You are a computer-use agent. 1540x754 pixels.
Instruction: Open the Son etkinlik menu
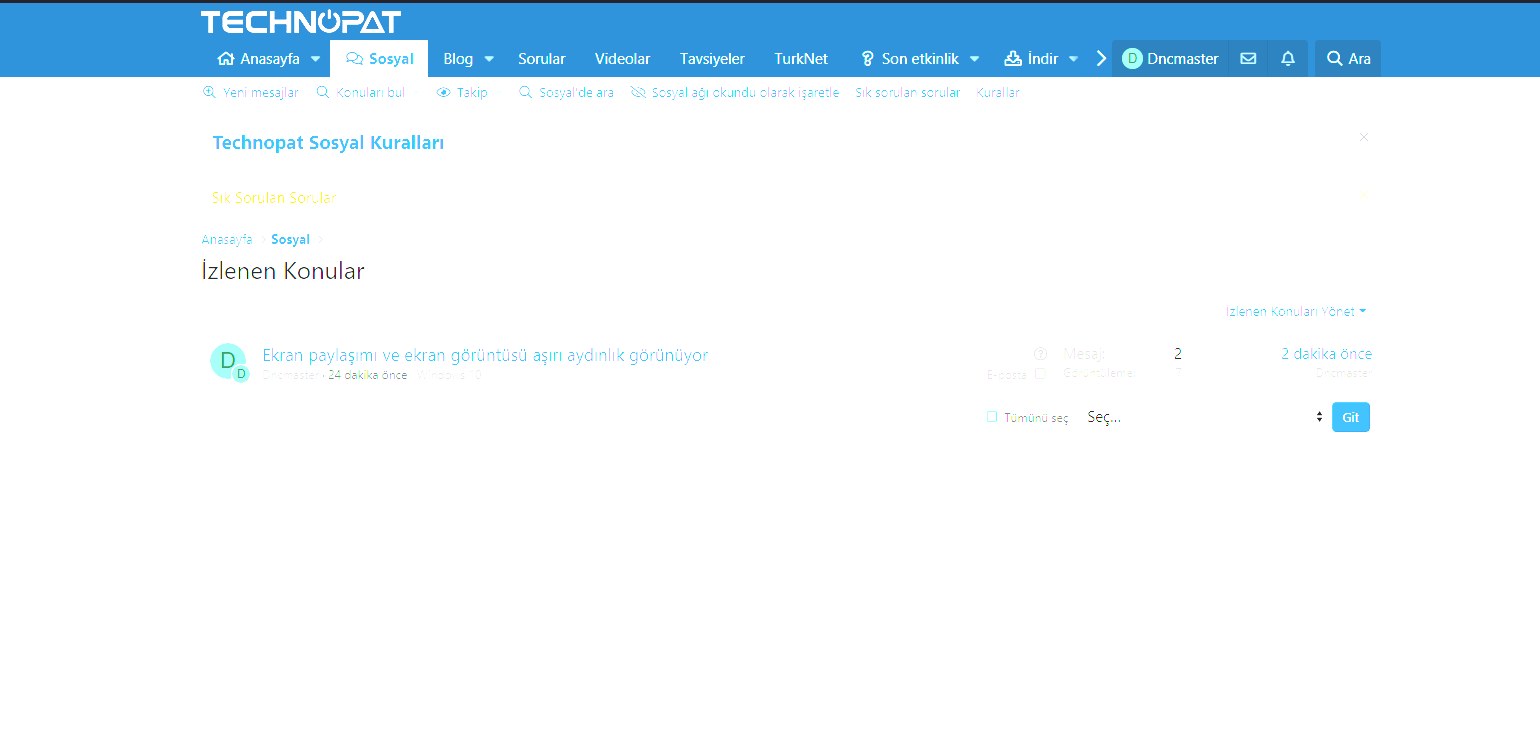(909, 58)
